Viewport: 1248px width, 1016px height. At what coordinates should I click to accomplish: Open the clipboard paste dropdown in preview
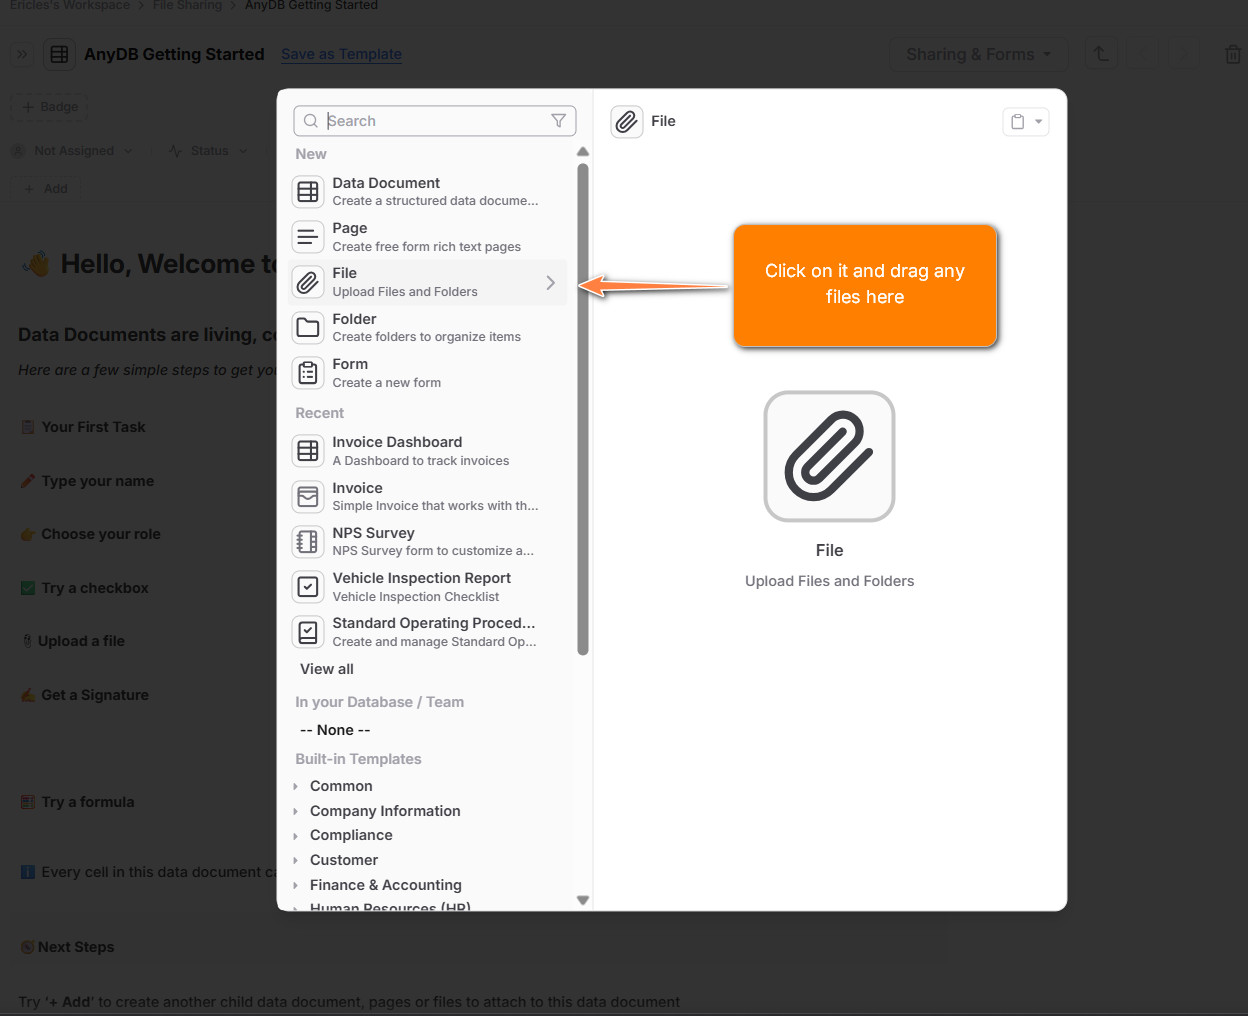pyautogui.click(x=1026, y=121)
